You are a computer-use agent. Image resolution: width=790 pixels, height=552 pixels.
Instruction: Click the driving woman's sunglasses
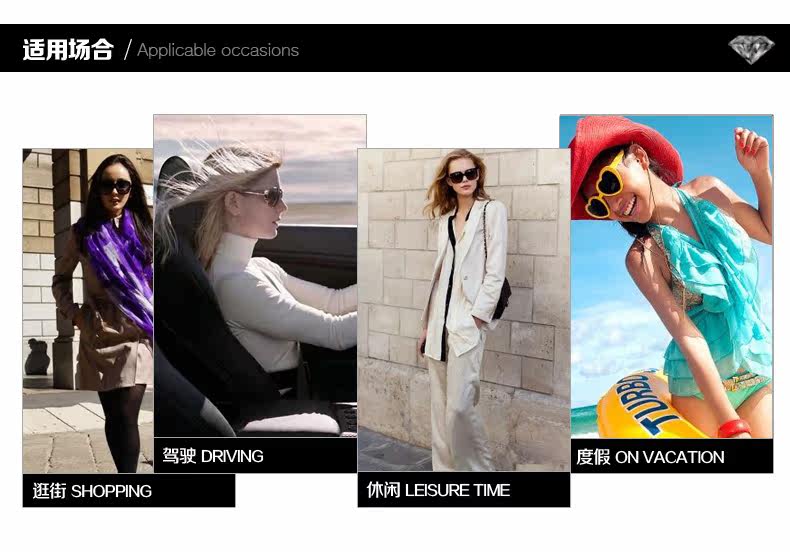[x=264, y=195]
